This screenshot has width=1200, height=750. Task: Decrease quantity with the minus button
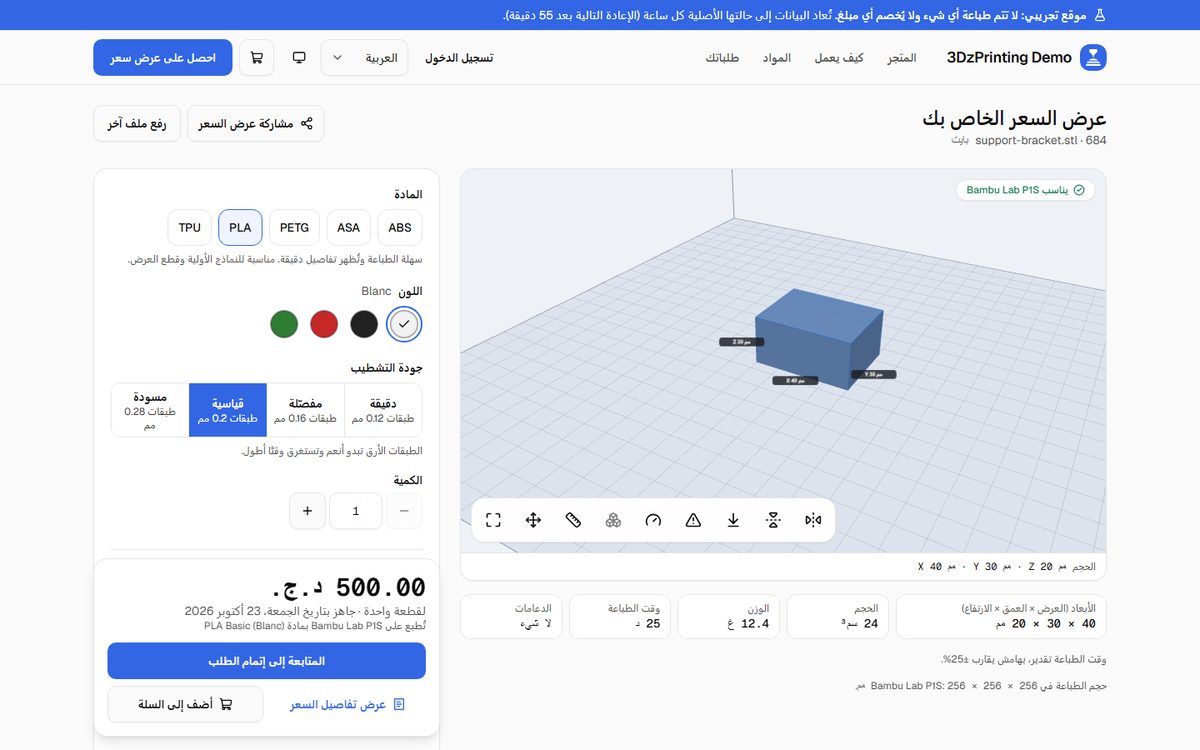(x=404, y=511)
